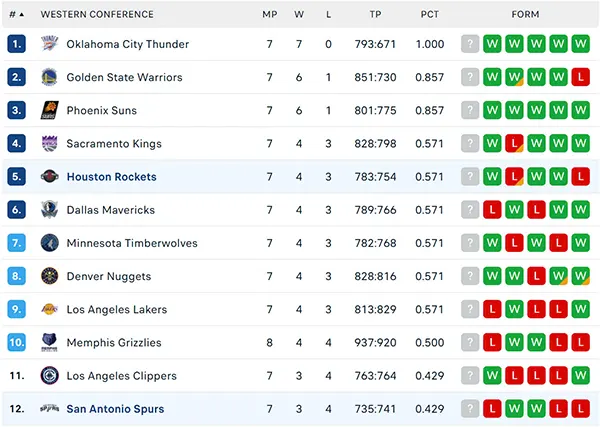Viewport: 600px width, 427px height.
Task: Open the Los Angeles Lakers team page
Action: pos(117,310)
